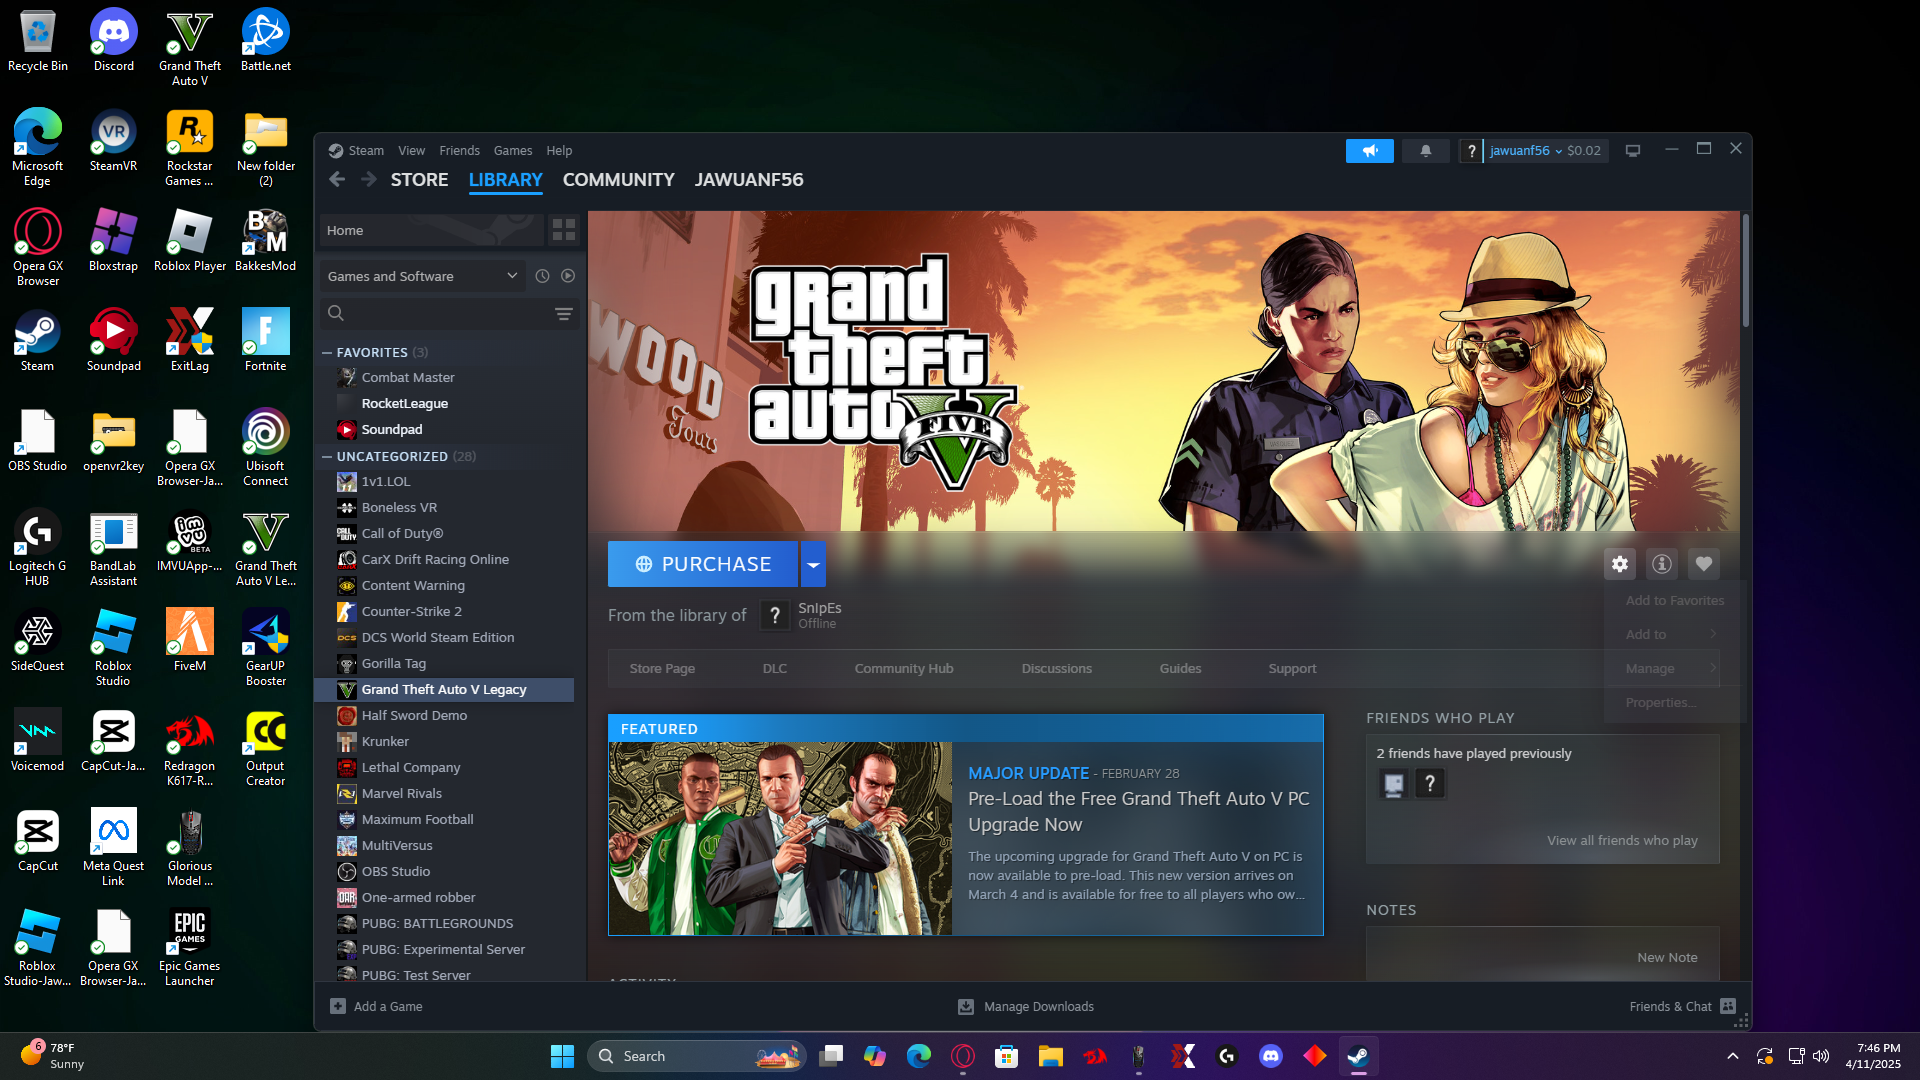This screenshot has width=1920, height=1080.
Task: Click the Home library button
Action: 431,230
